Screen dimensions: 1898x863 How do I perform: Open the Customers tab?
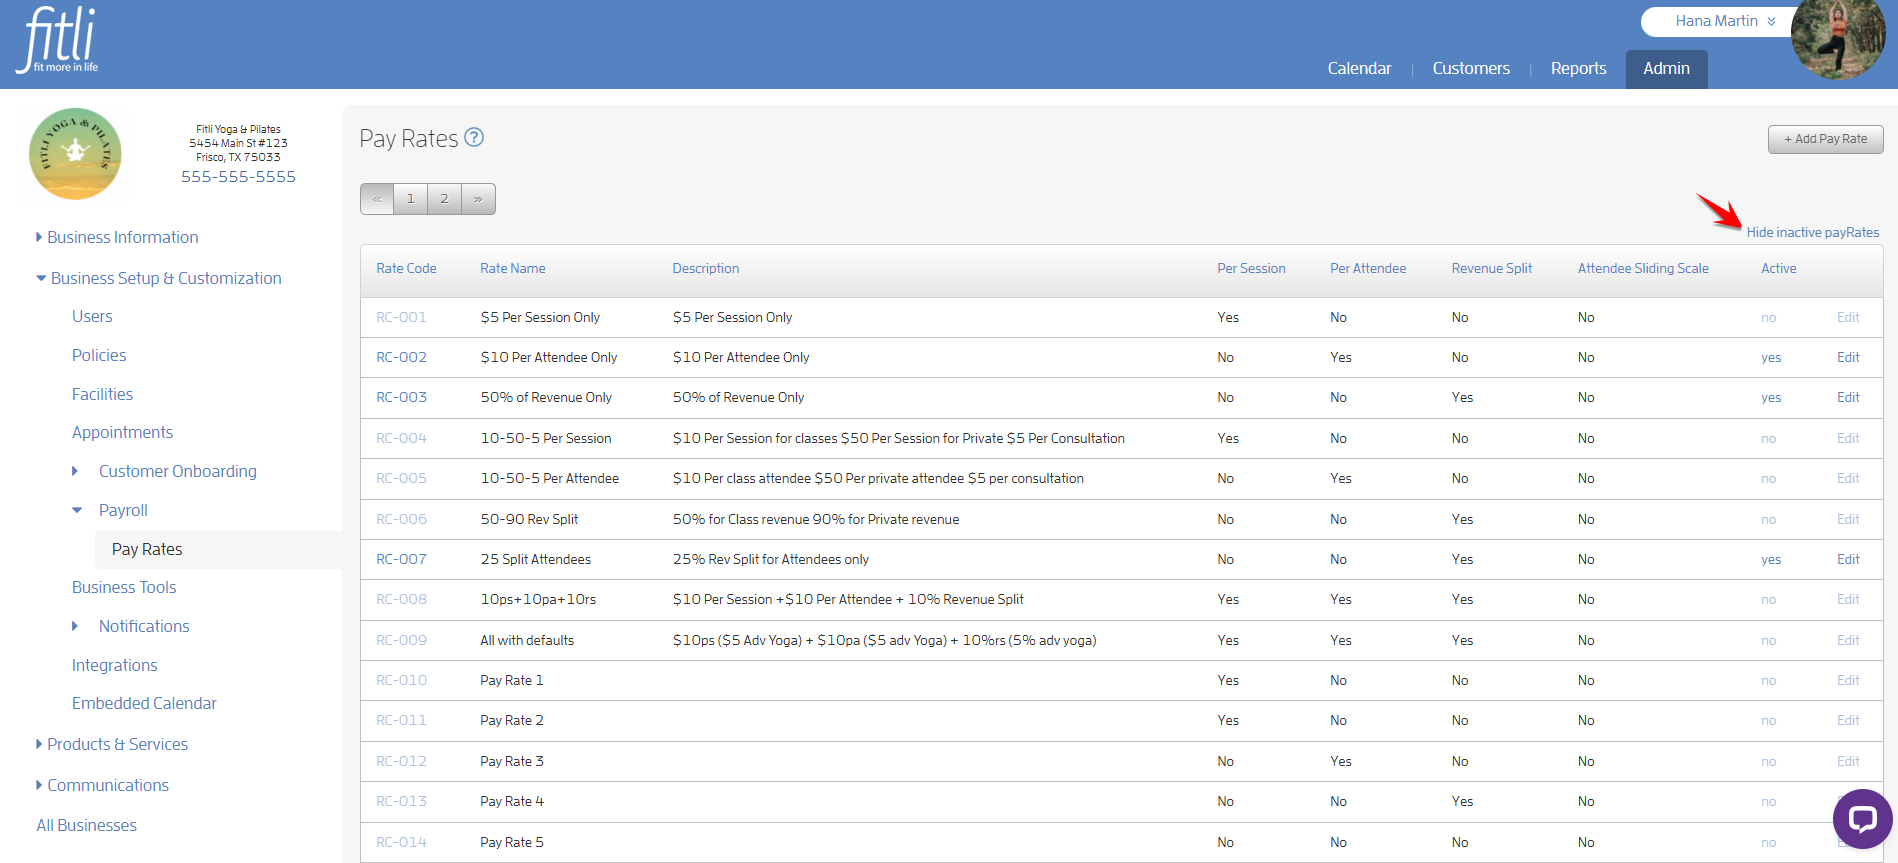[1471, 68]
